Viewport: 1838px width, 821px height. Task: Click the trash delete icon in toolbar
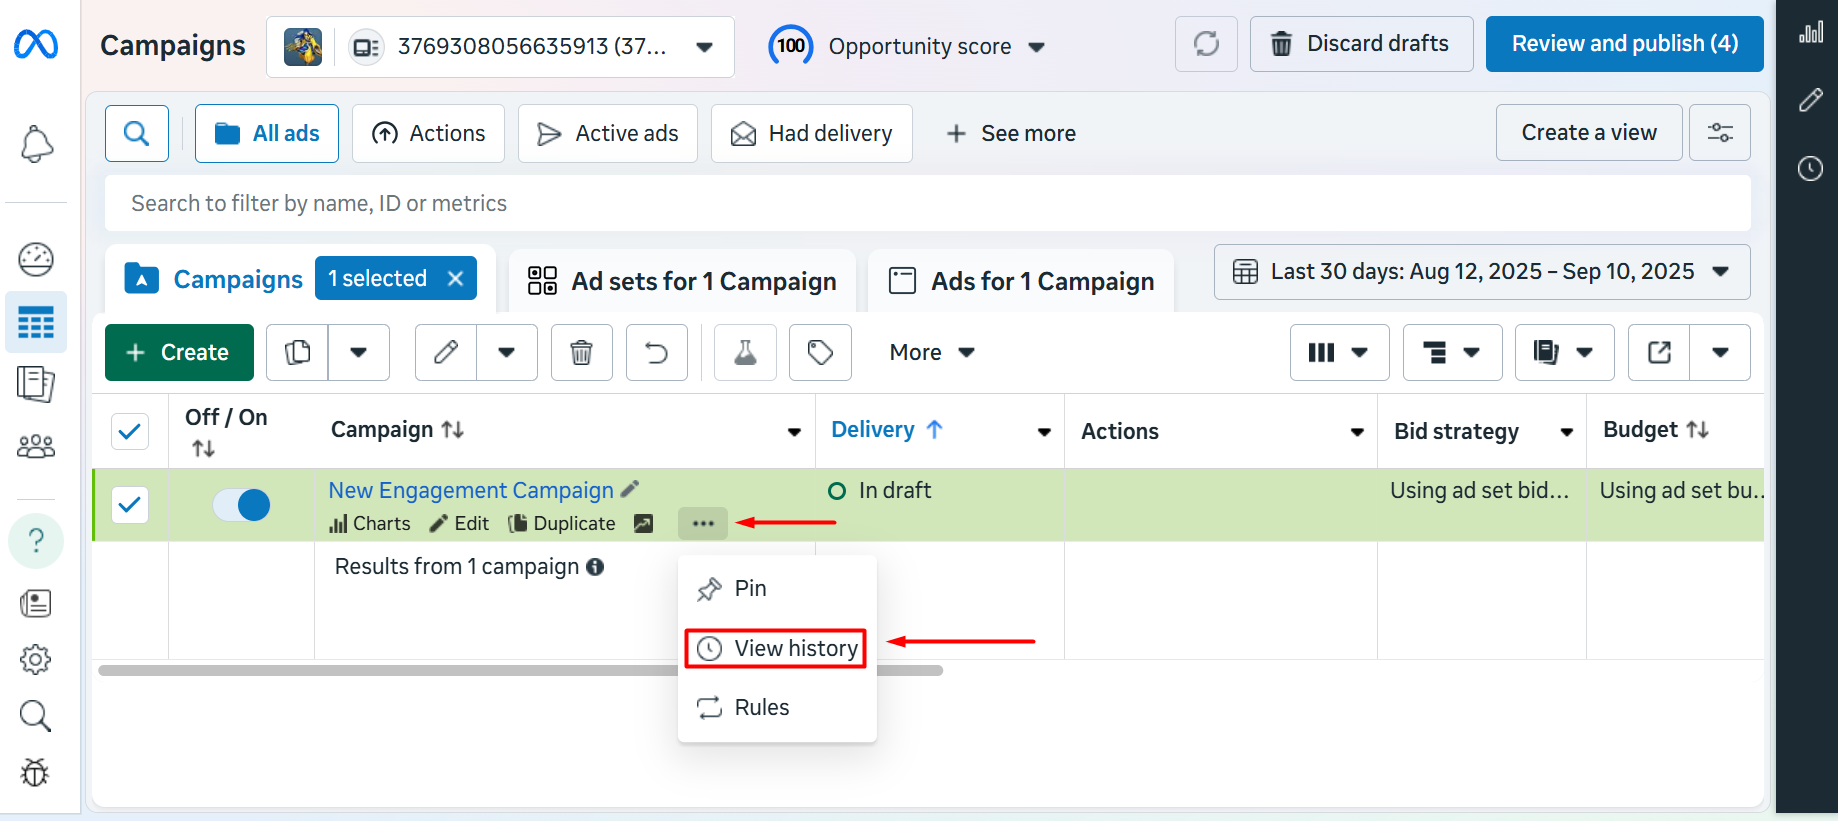point(581,352)
